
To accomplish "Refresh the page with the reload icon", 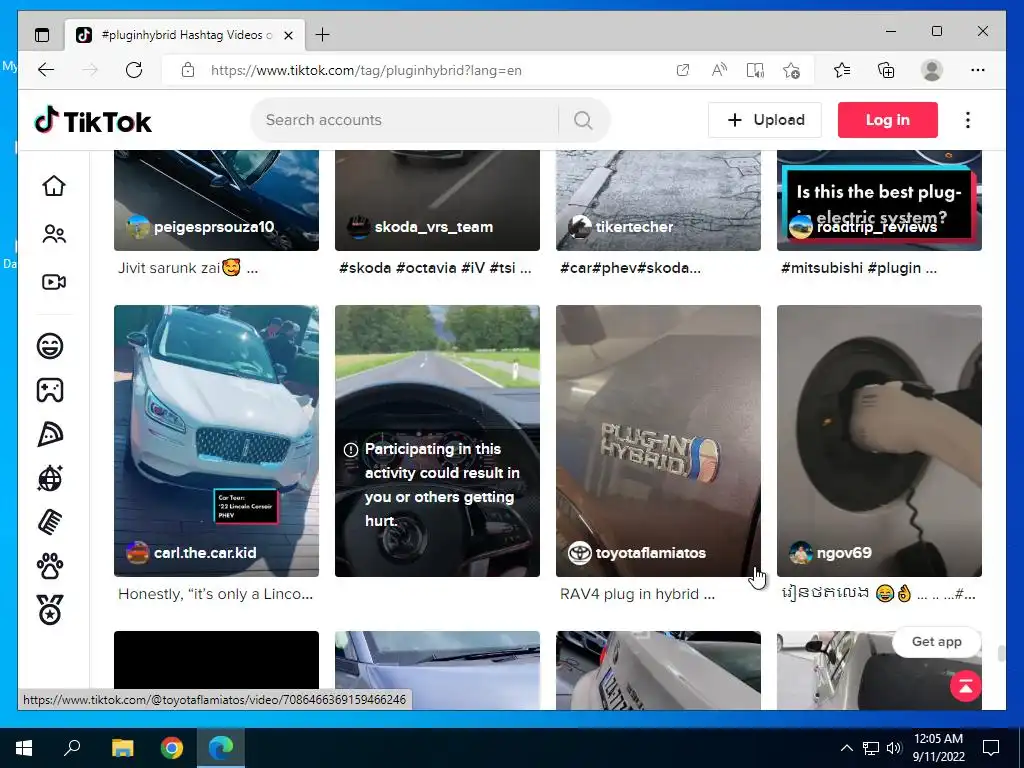I will (134, 70).
